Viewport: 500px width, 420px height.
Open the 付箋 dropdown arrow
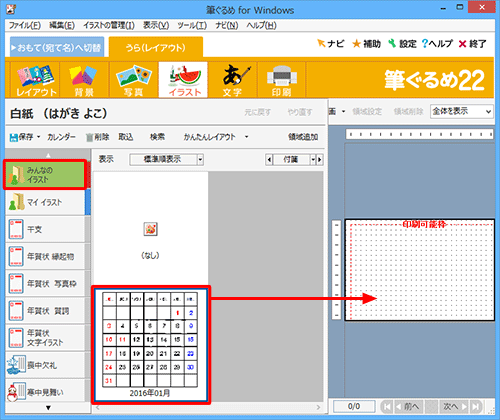(313, 160)
